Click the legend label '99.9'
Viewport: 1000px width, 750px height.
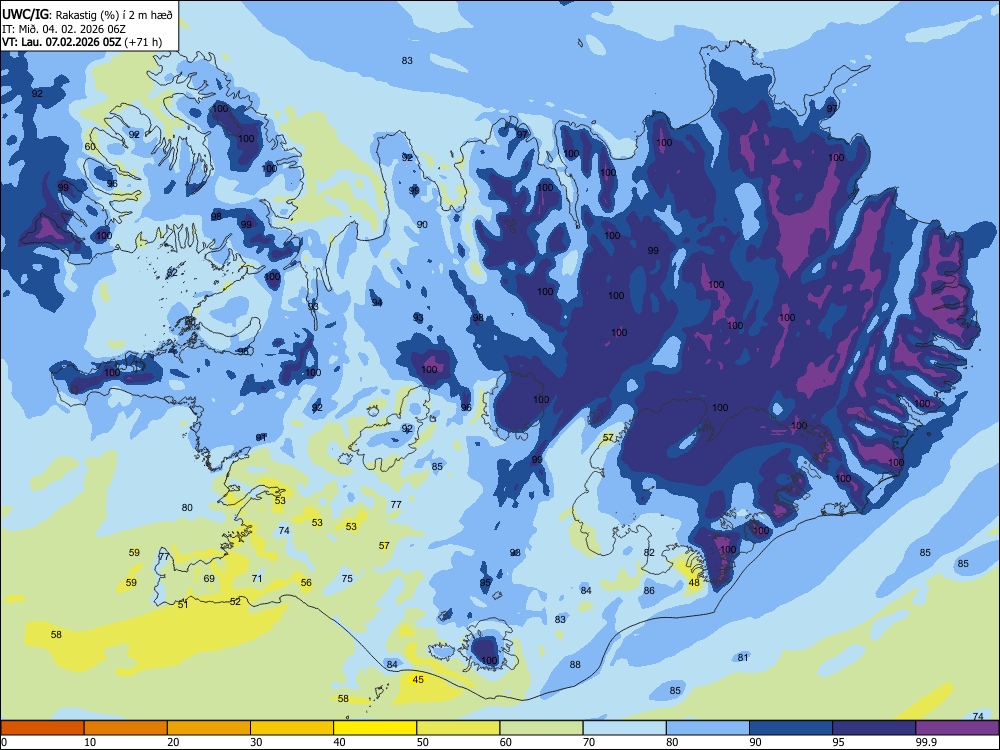click(926, 742)
